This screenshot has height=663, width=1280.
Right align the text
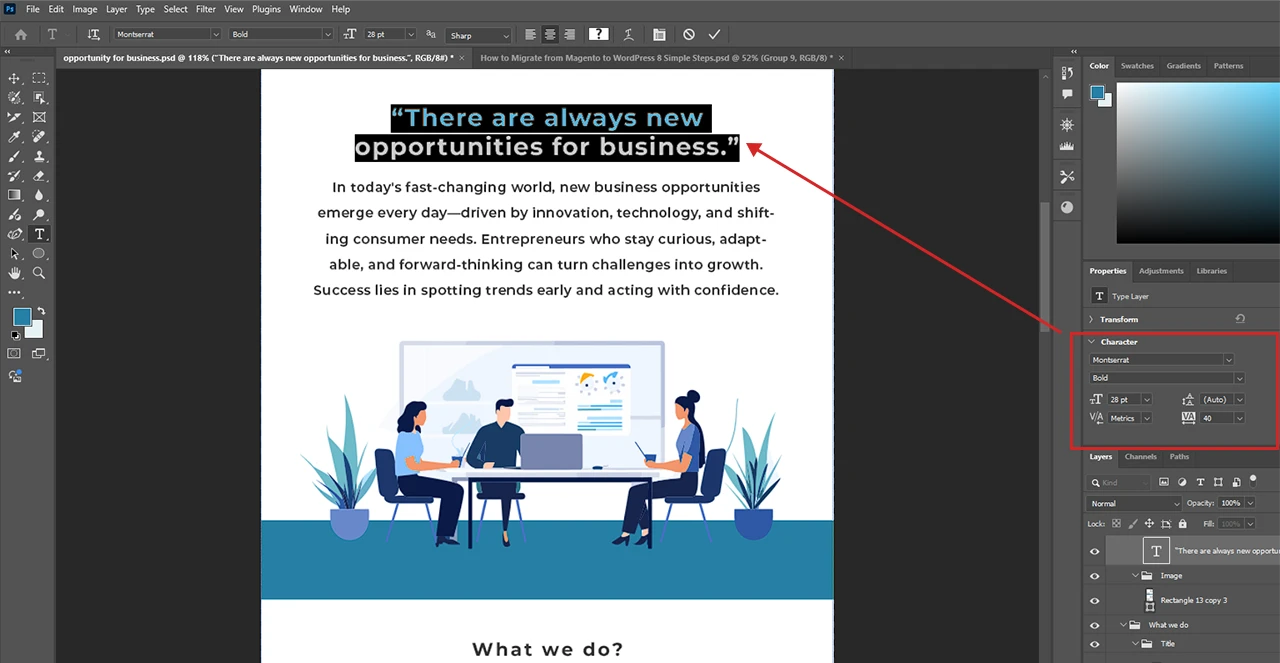pyautogui.click(x=569, y=34)
